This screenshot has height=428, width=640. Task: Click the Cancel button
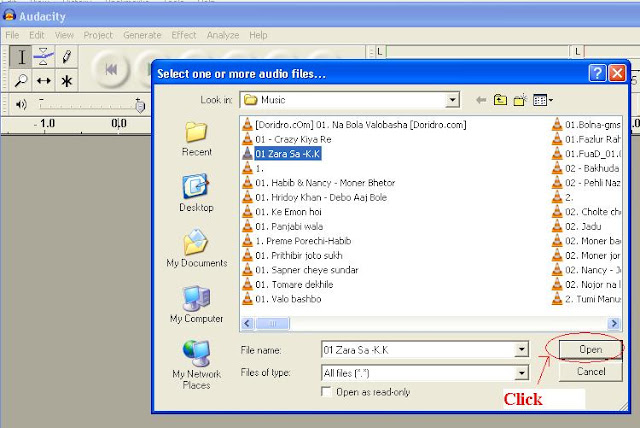590,371
